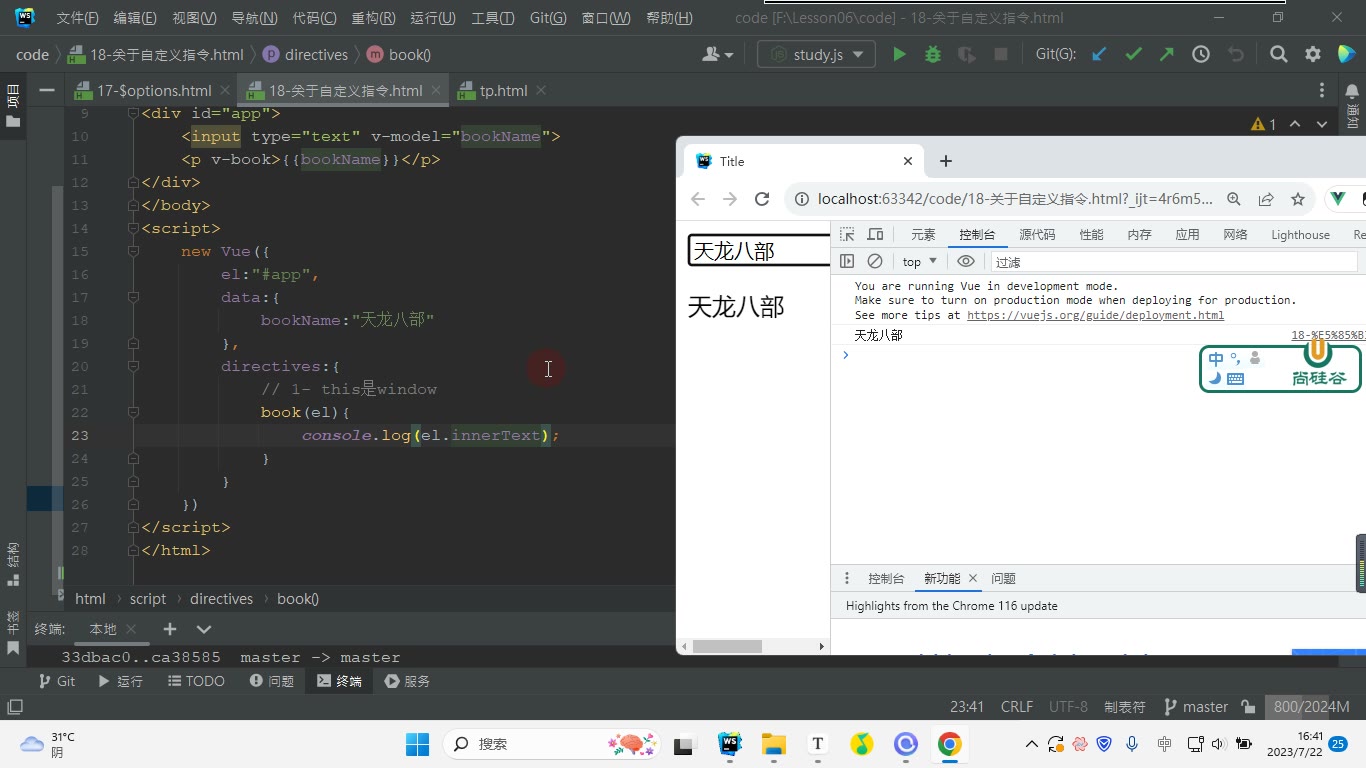Open user account dropdown in WebStorm toolbar
The image size is (1366, 768).
(x=718, y=55)
